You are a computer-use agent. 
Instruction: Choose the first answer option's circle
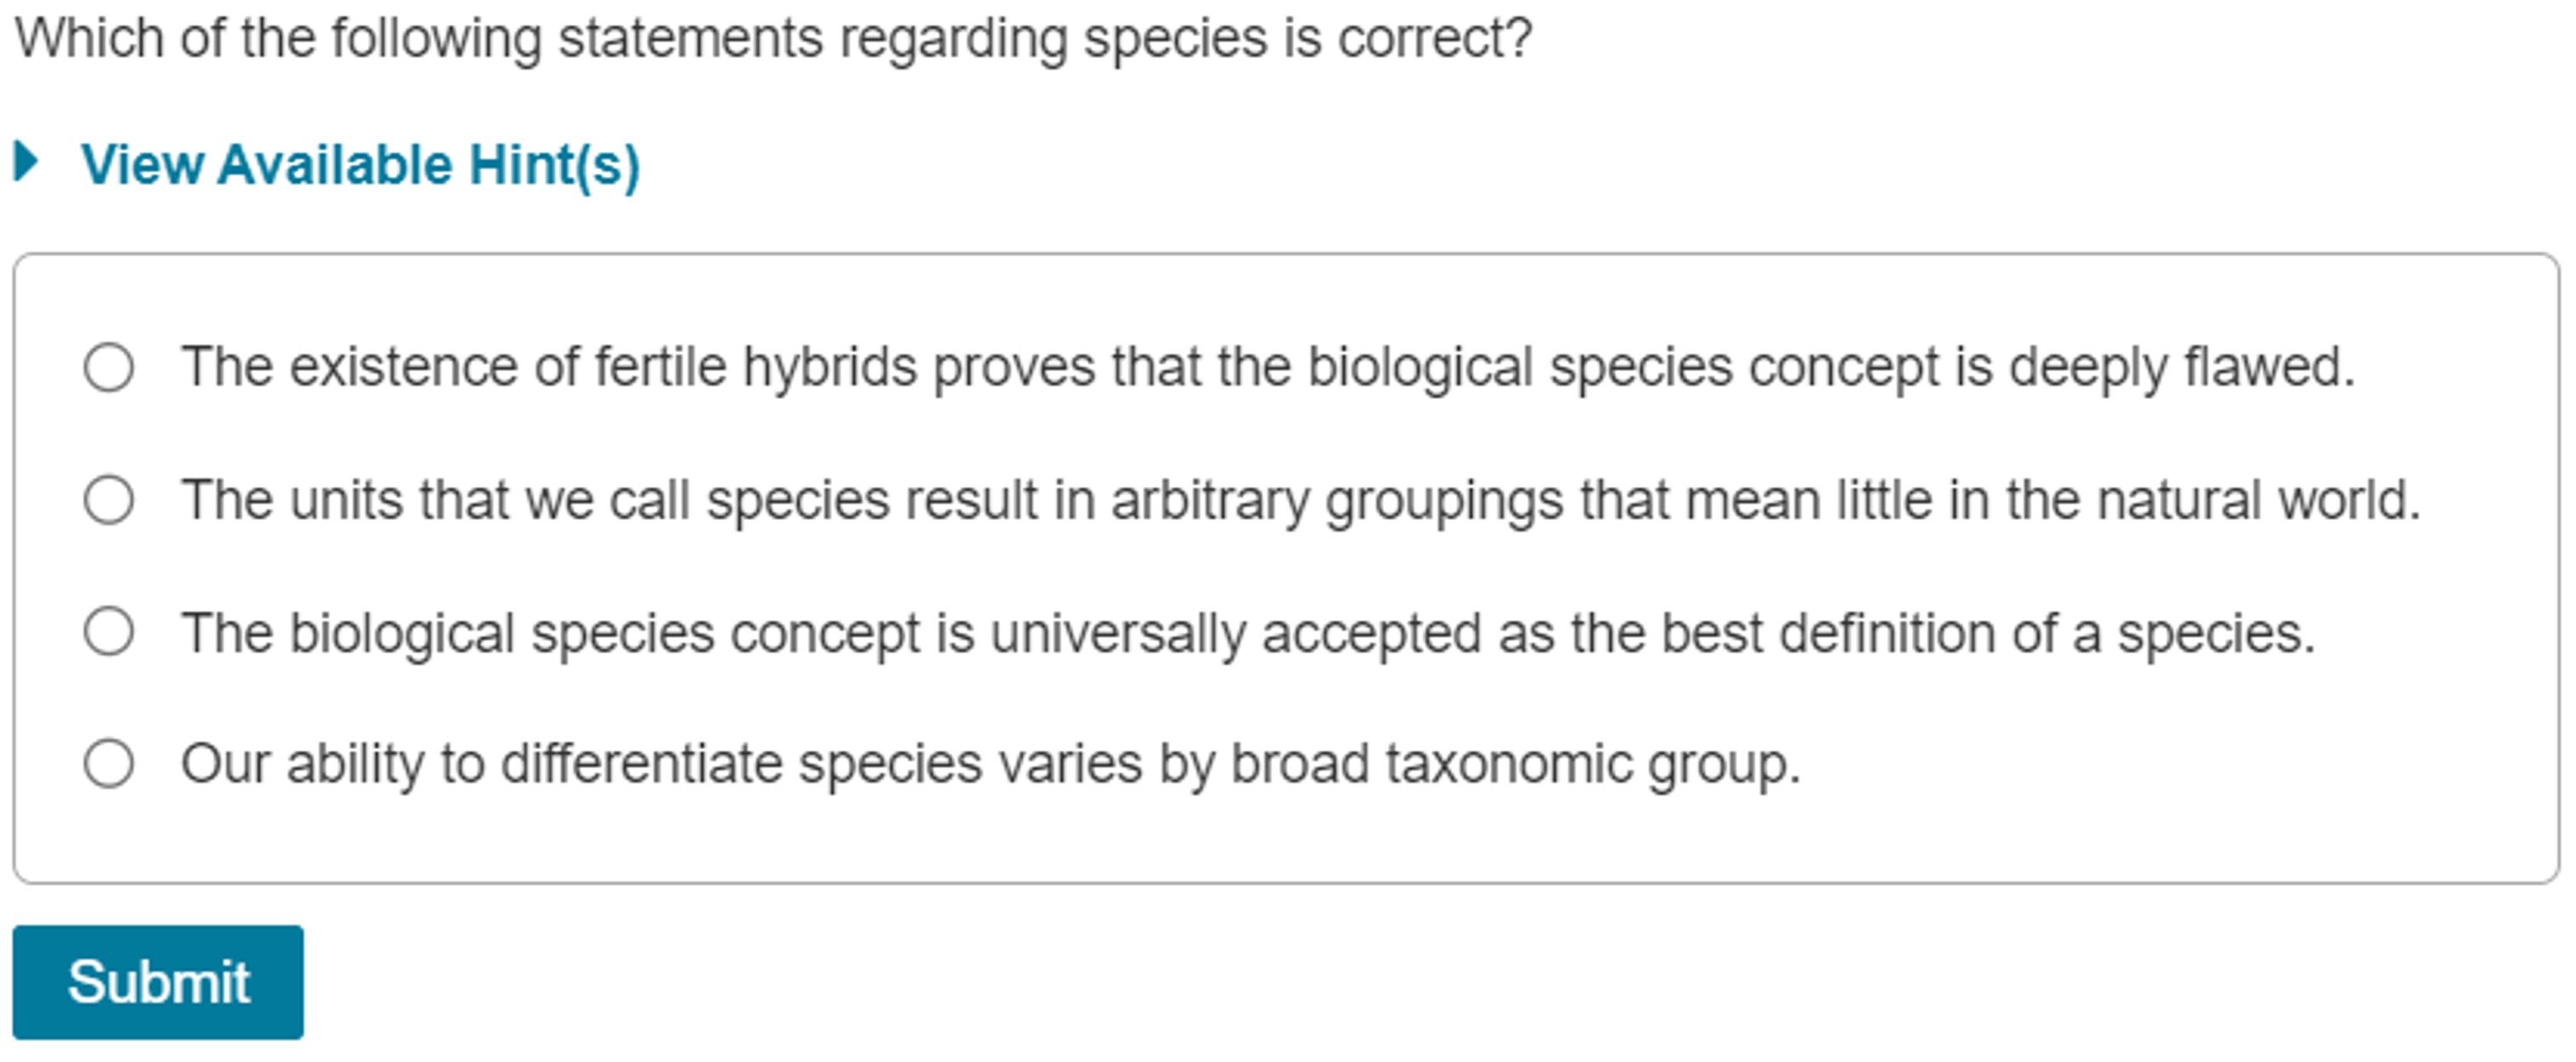[x=109, y=367]
